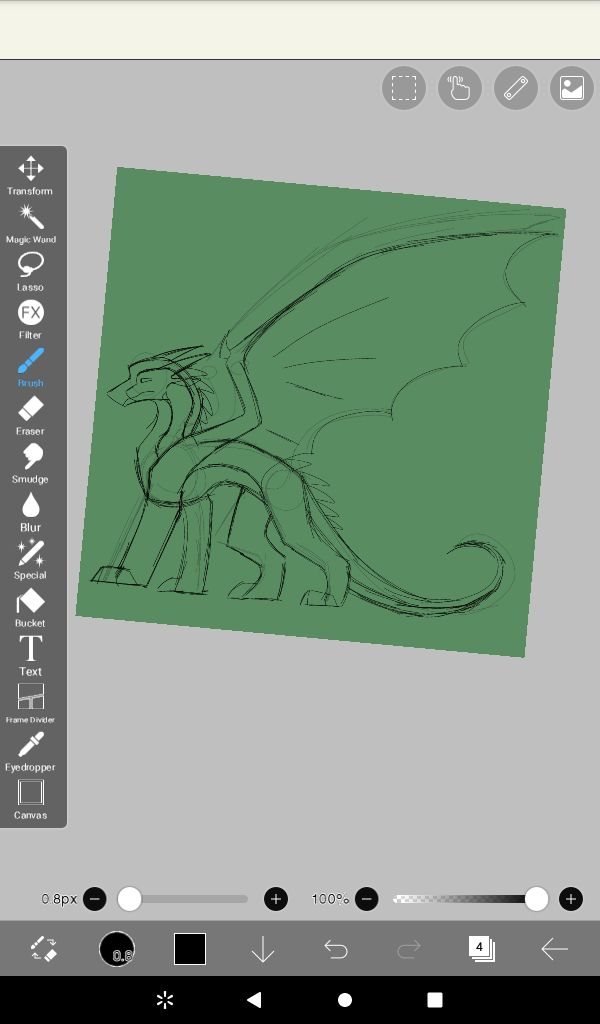Decrease brush thickness with minus button
Screen dimensions: 600x1024
95,899
